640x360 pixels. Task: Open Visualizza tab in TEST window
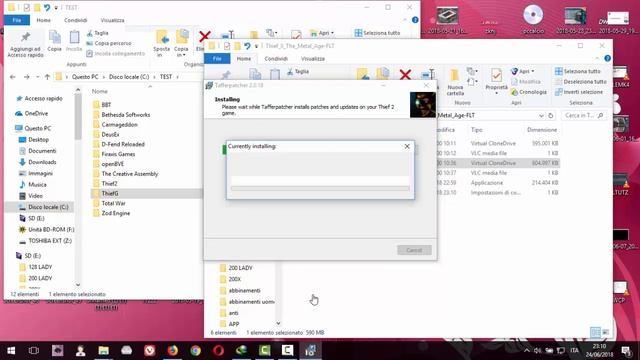click(112, 20)
